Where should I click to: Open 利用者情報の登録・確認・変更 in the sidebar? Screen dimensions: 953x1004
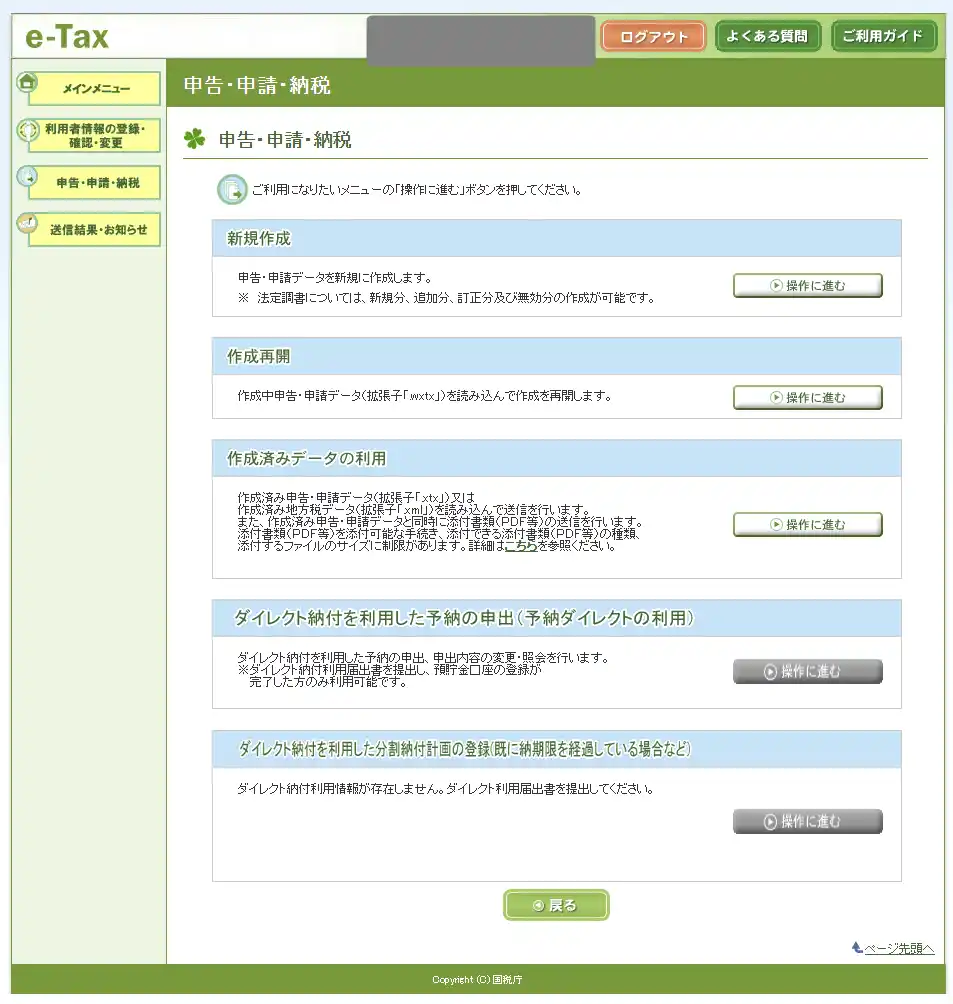point(94,136)
